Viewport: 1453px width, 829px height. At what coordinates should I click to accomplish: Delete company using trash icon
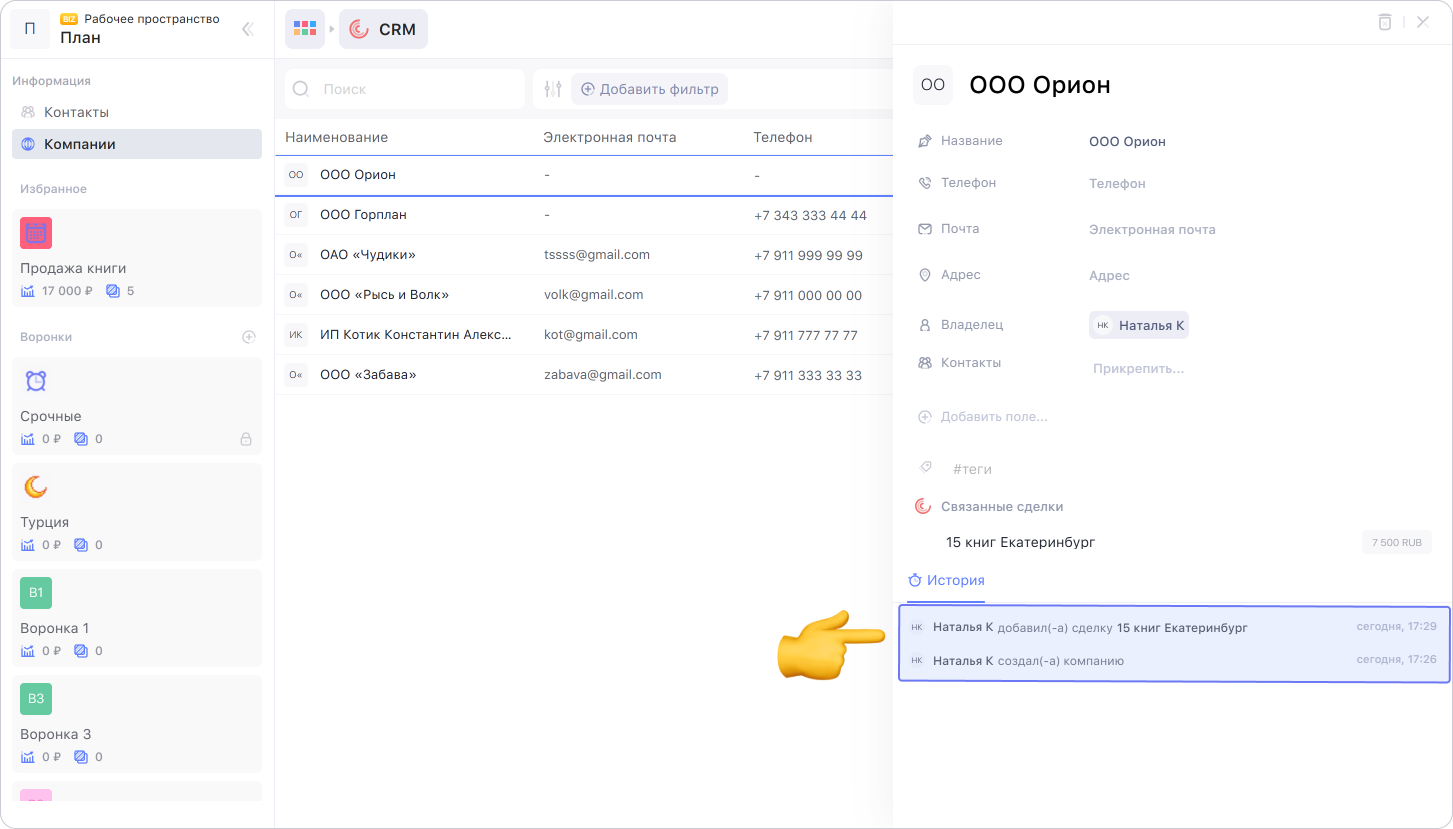(x=1384, y=22)
